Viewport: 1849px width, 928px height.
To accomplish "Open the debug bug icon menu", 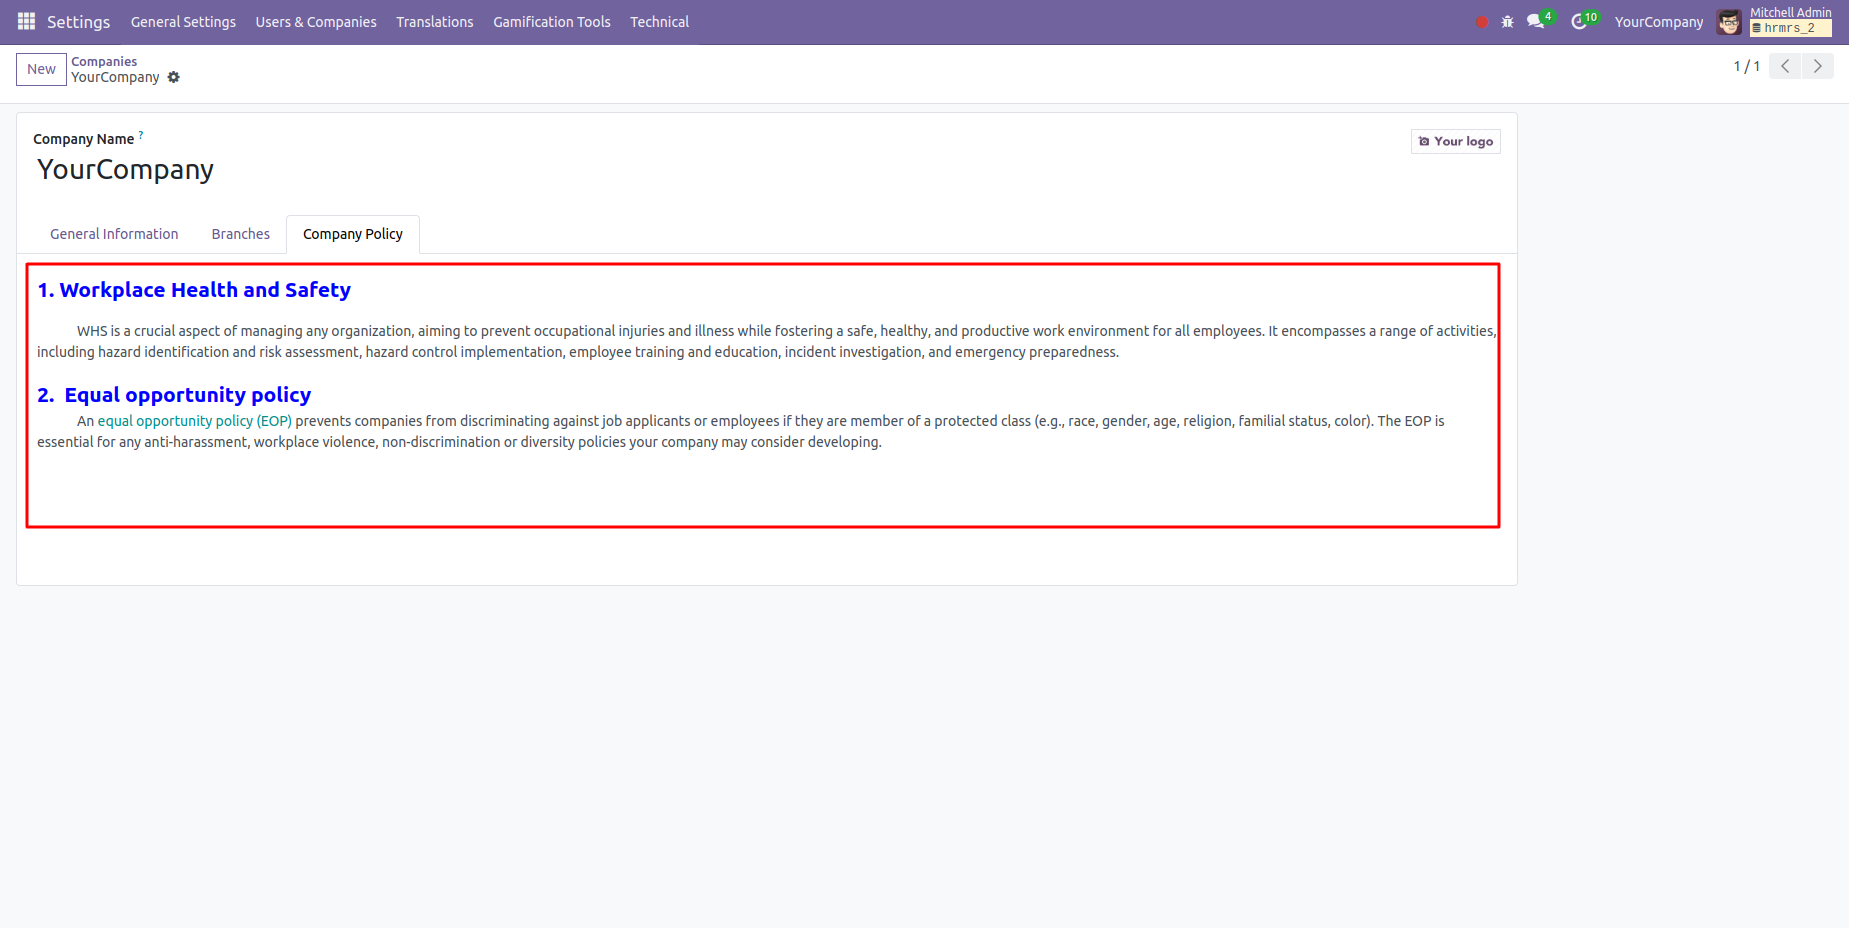I will tap(1507, 22).
